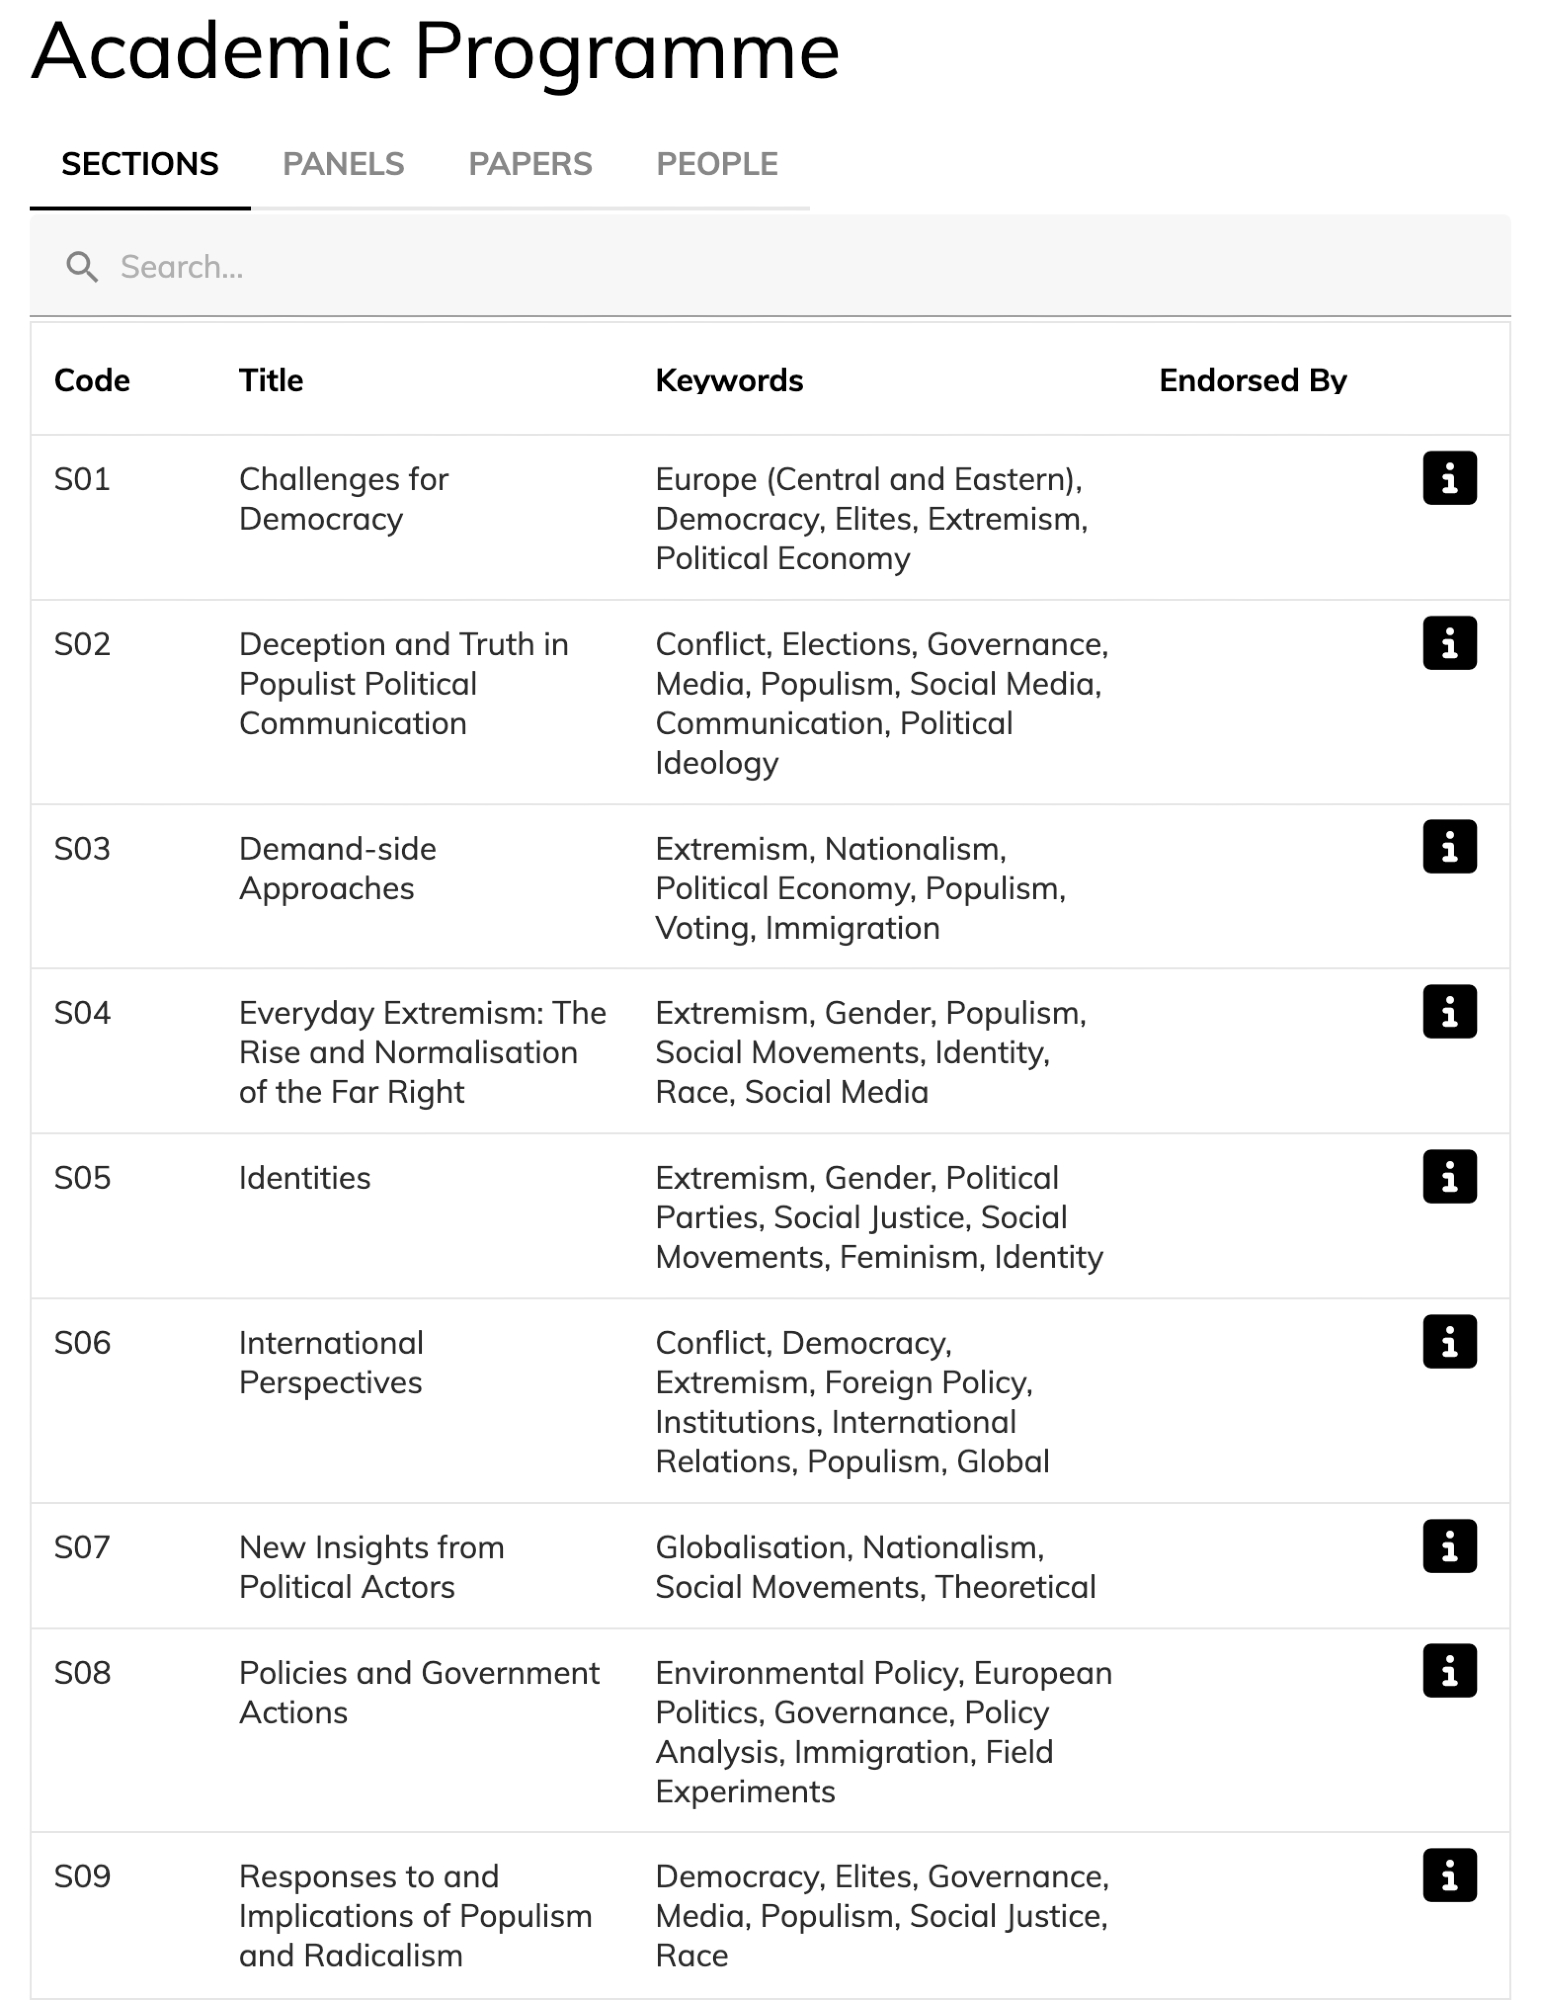
Task: Open info for S07 New Insights section
Action: coord(1449,1547)
